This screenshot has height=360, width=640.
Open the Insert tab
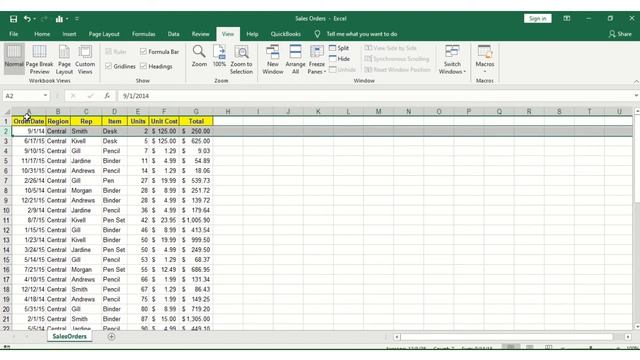click(69, 34)
